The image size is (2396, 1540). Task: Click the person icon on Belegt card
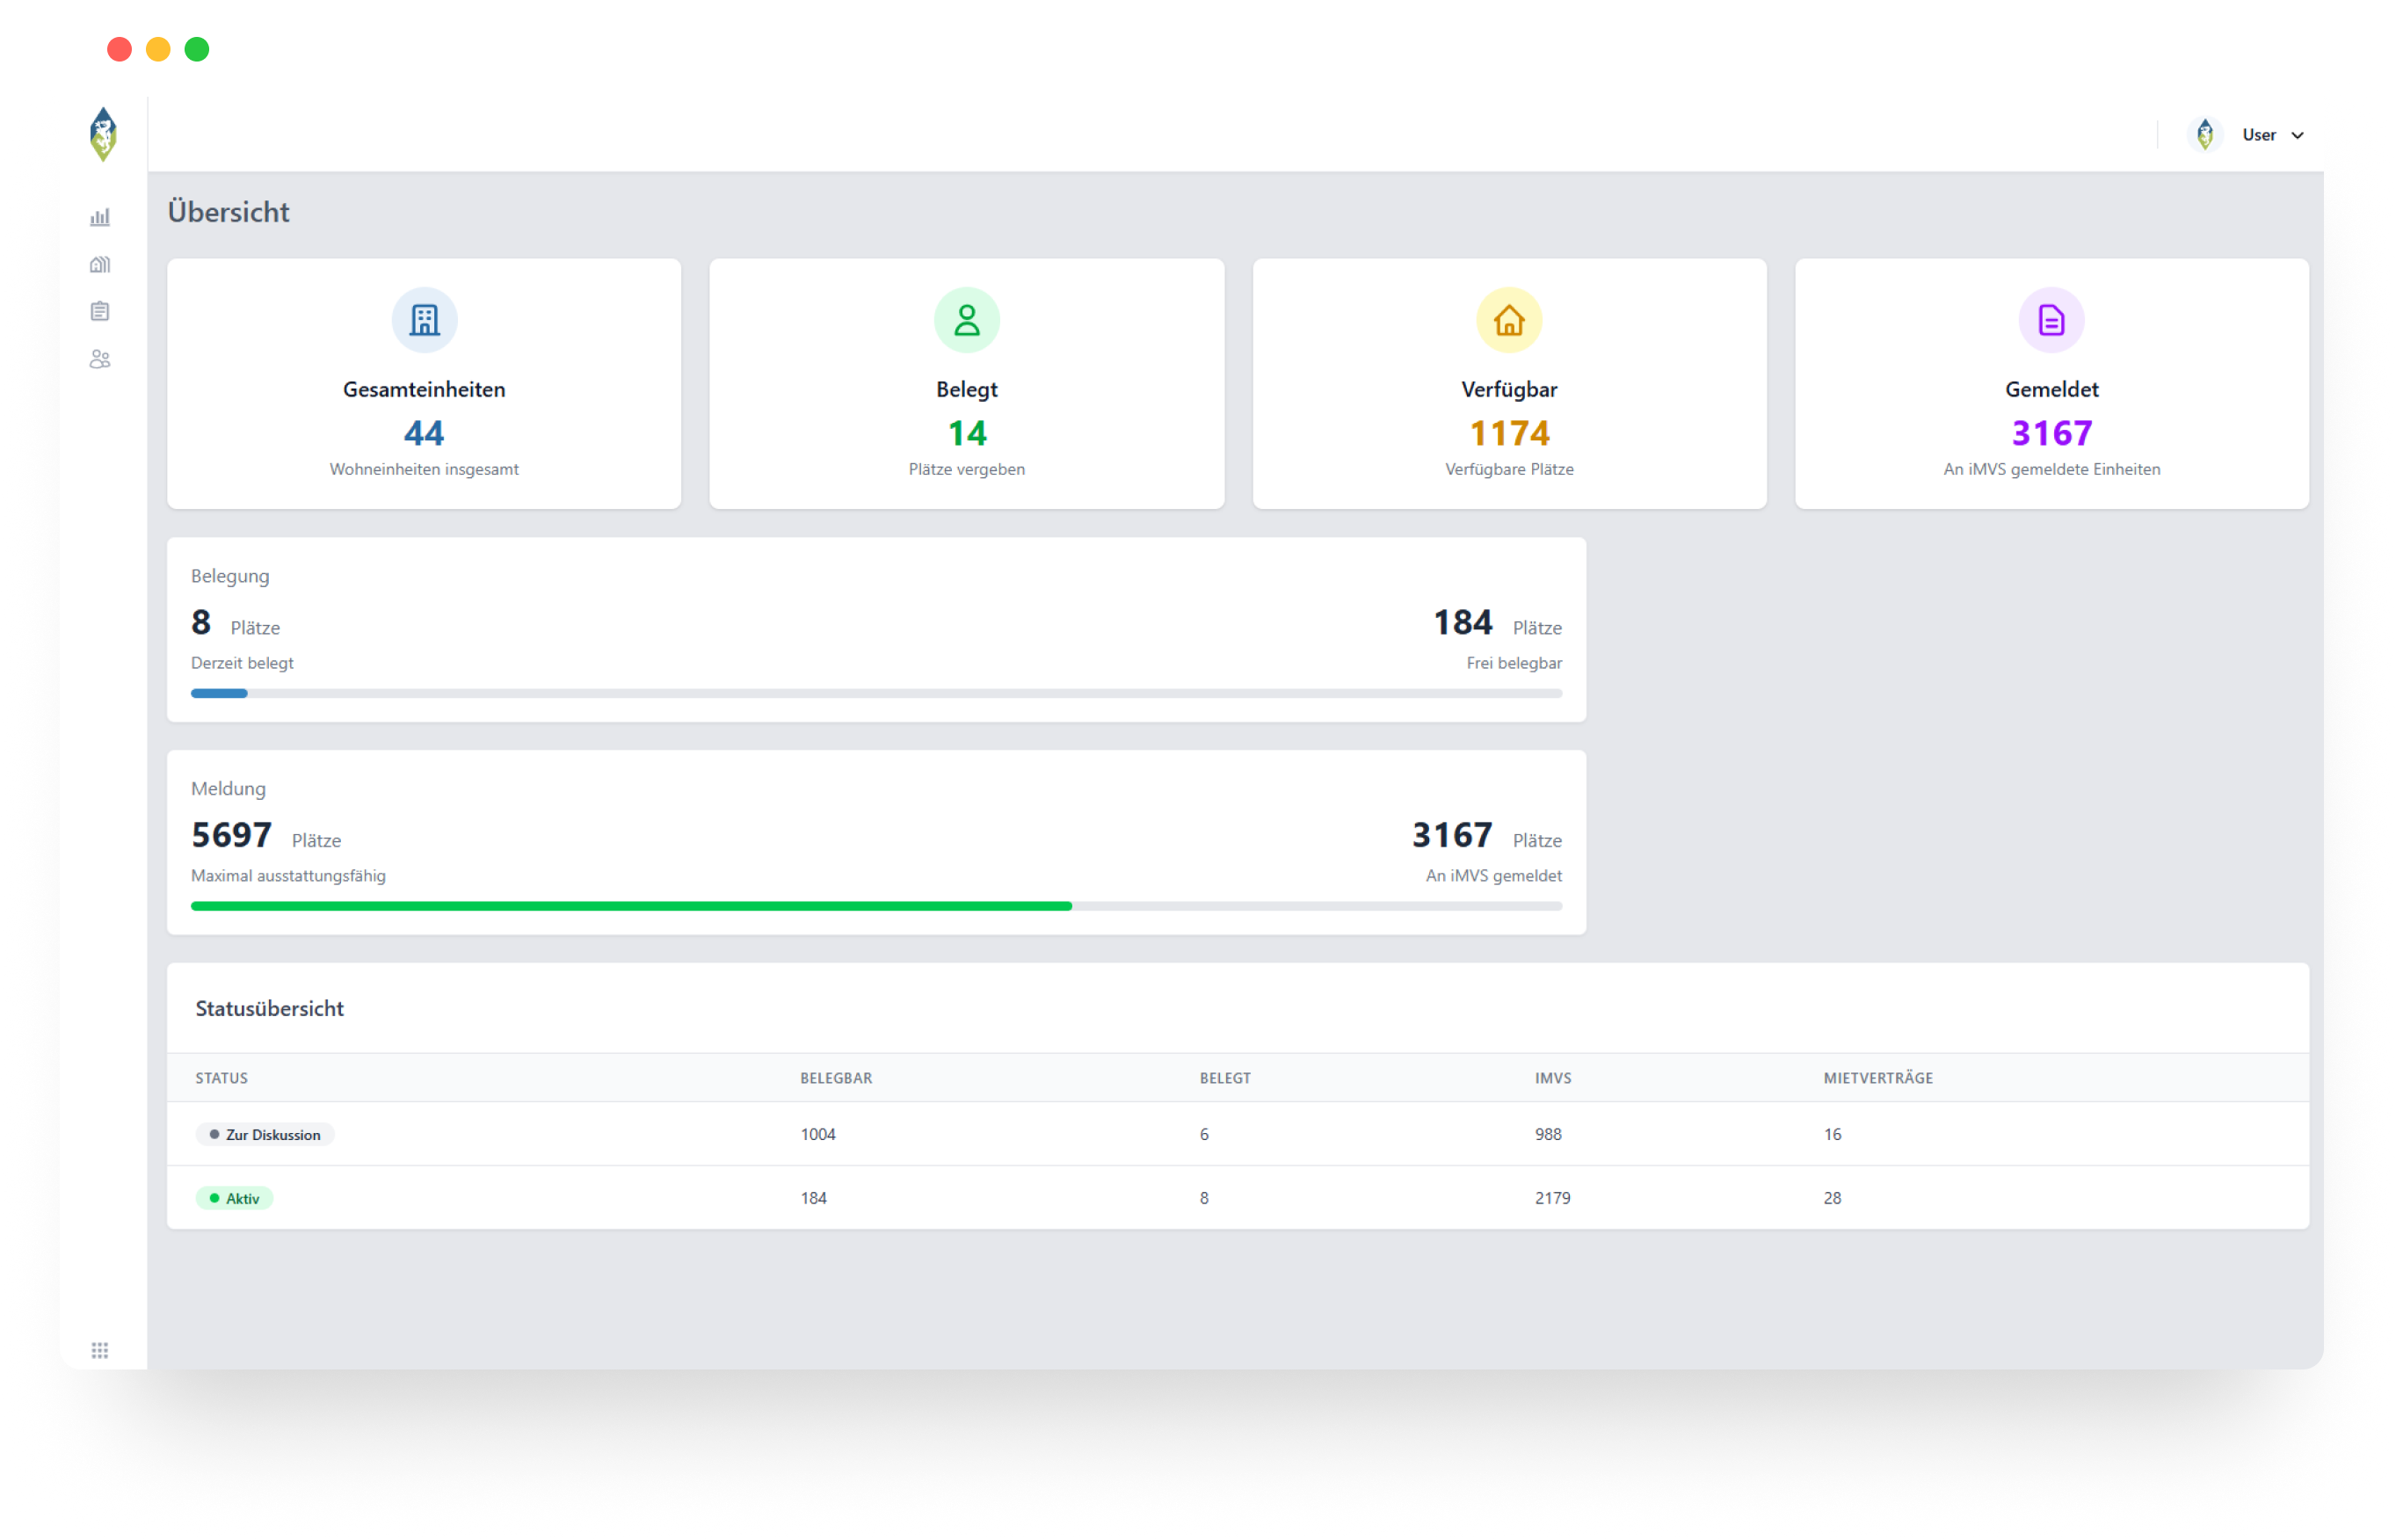point(966,320)
